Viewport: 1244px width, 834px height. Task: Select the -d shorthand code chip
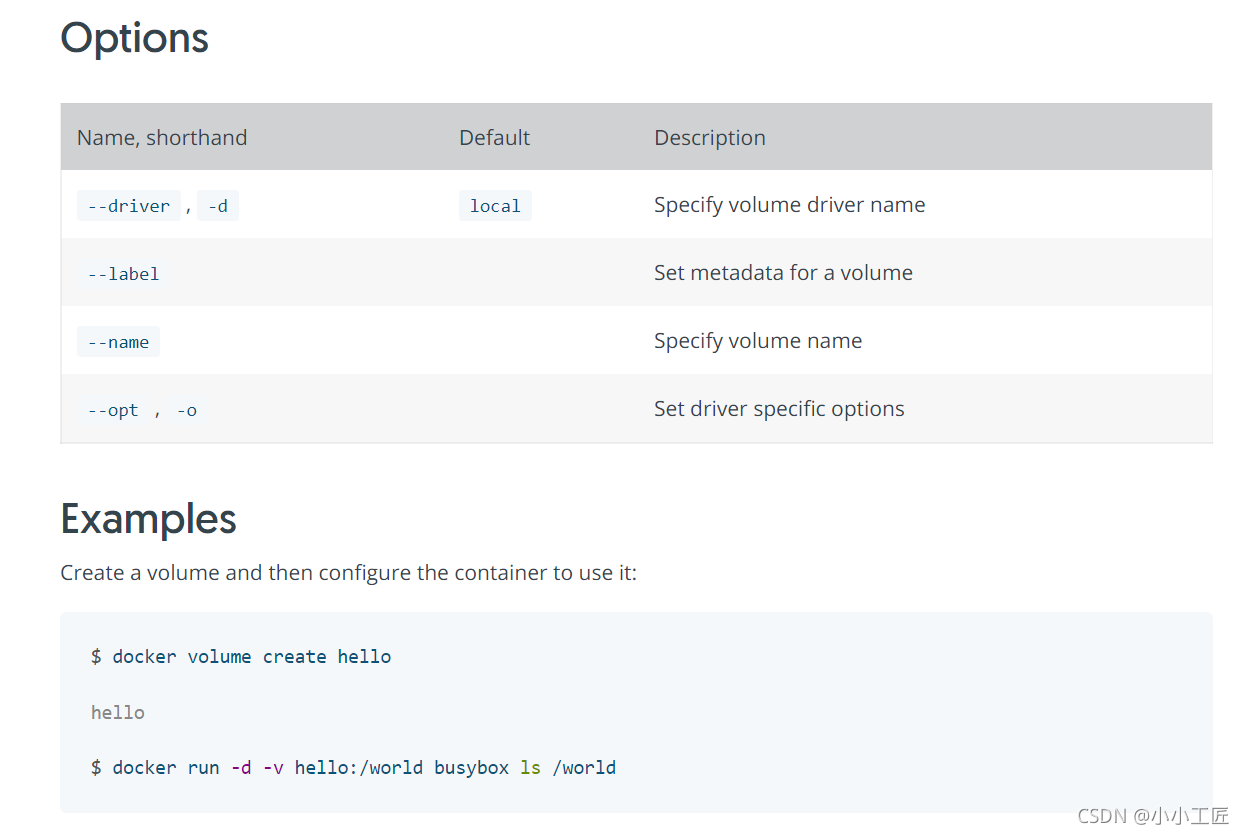[217, 206]
